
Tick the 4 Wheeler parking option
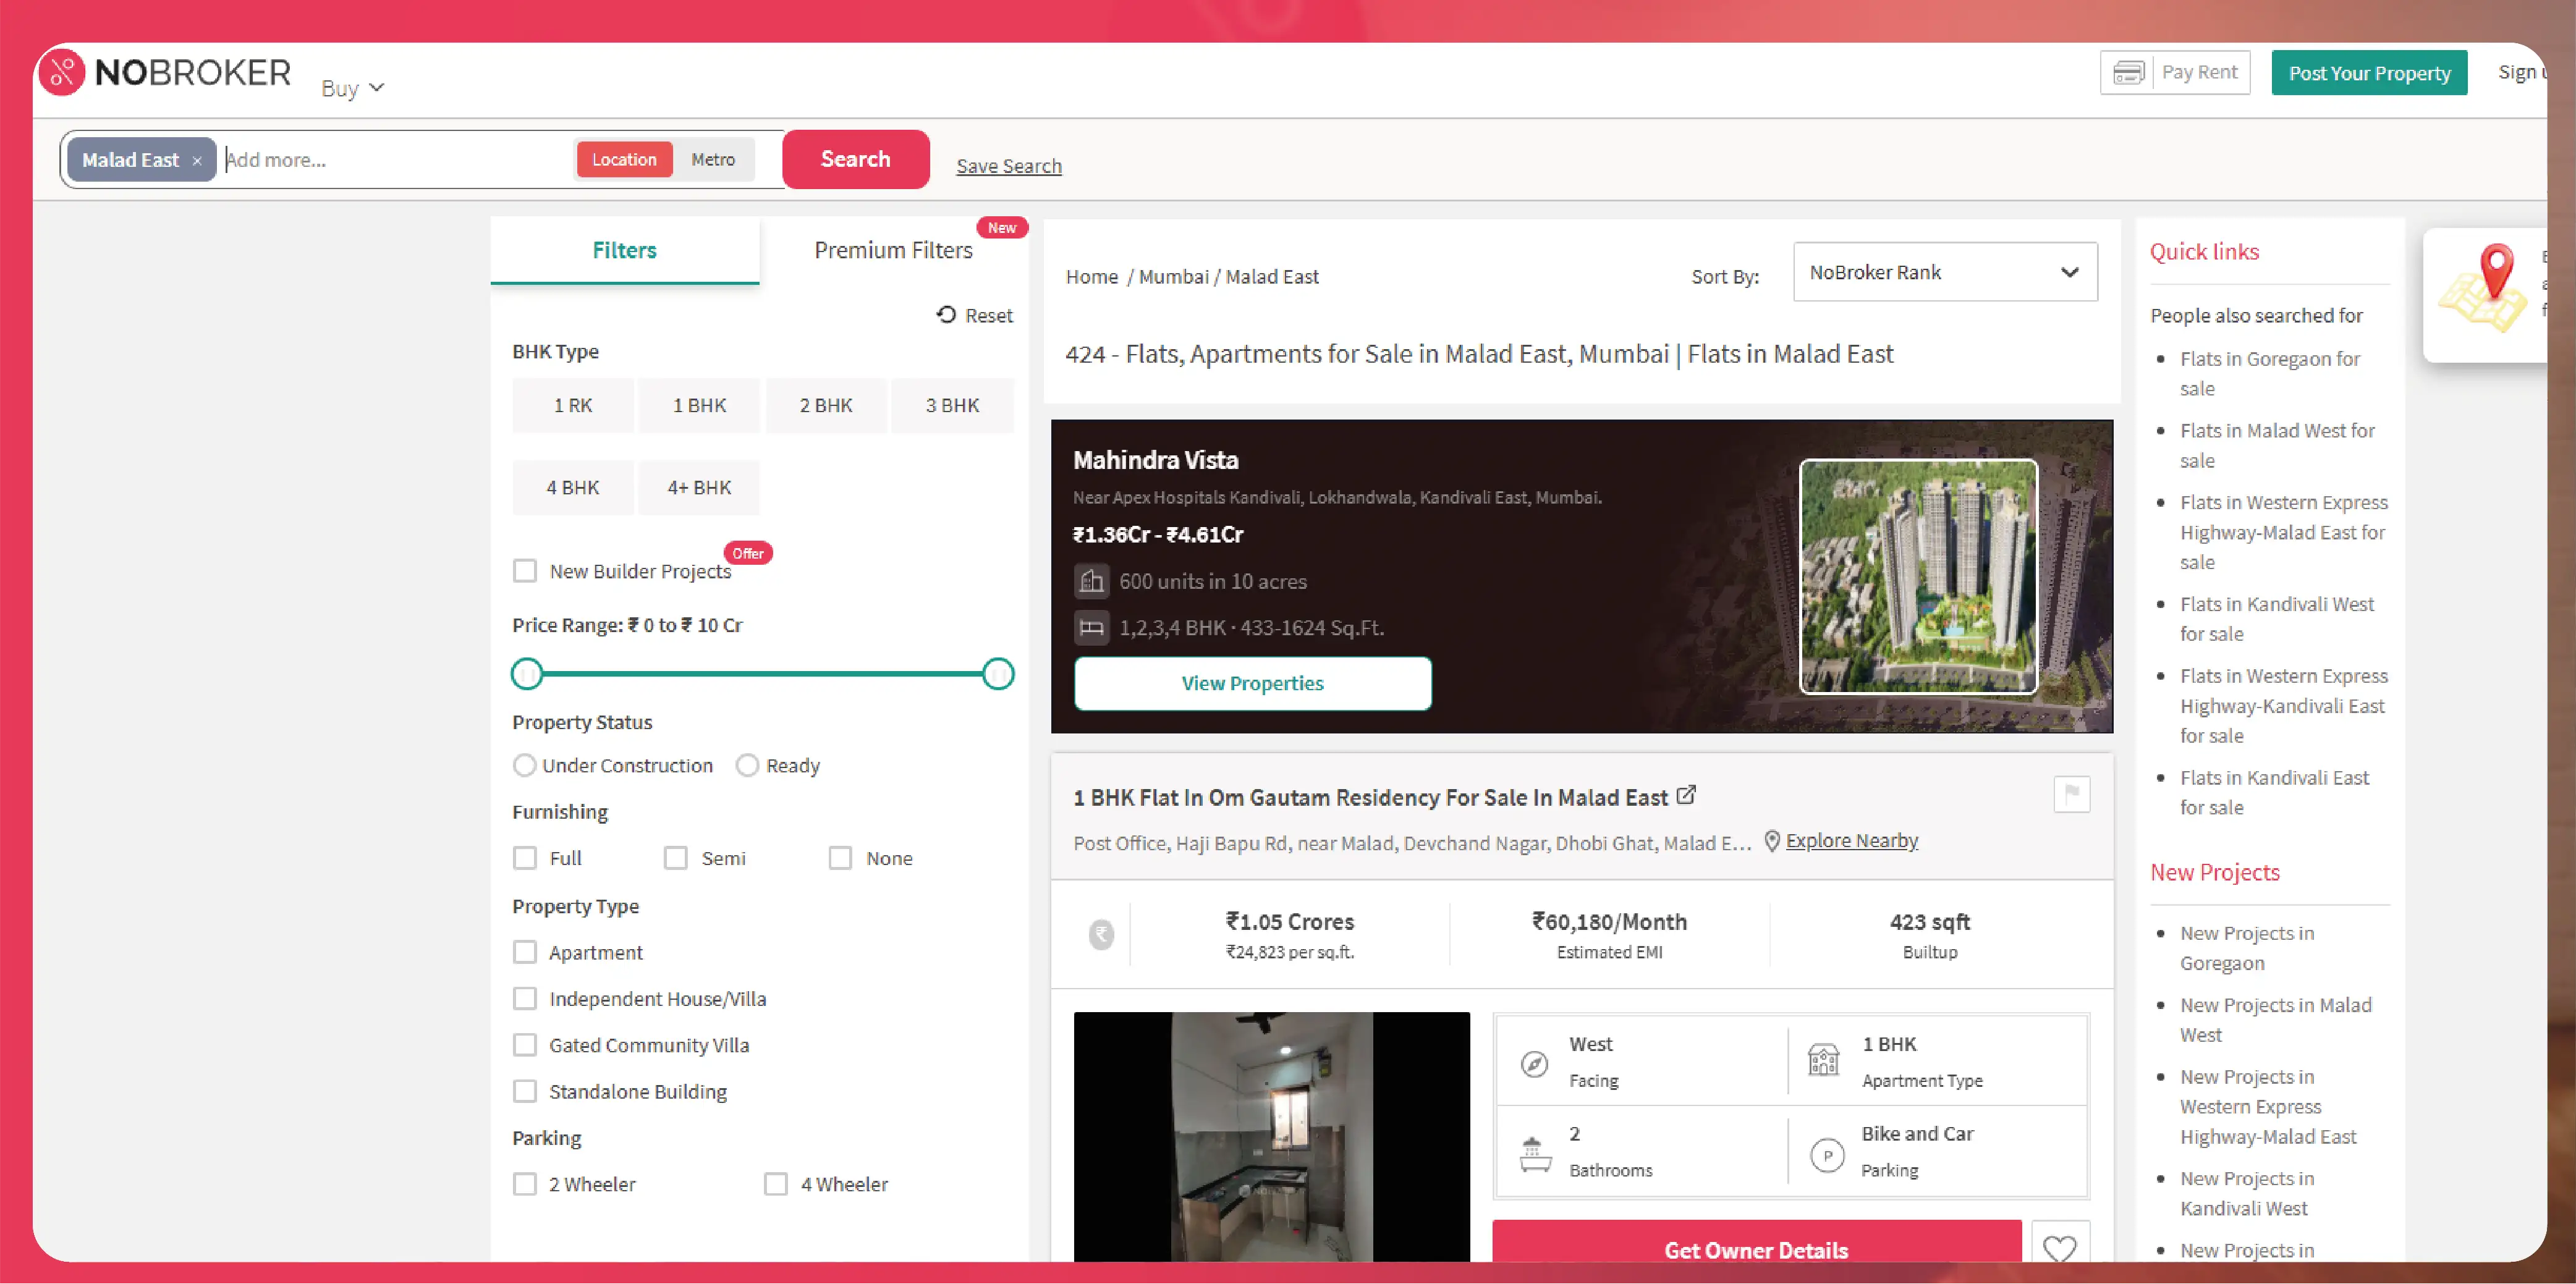pyautogui.click(x=776, y=1184)
